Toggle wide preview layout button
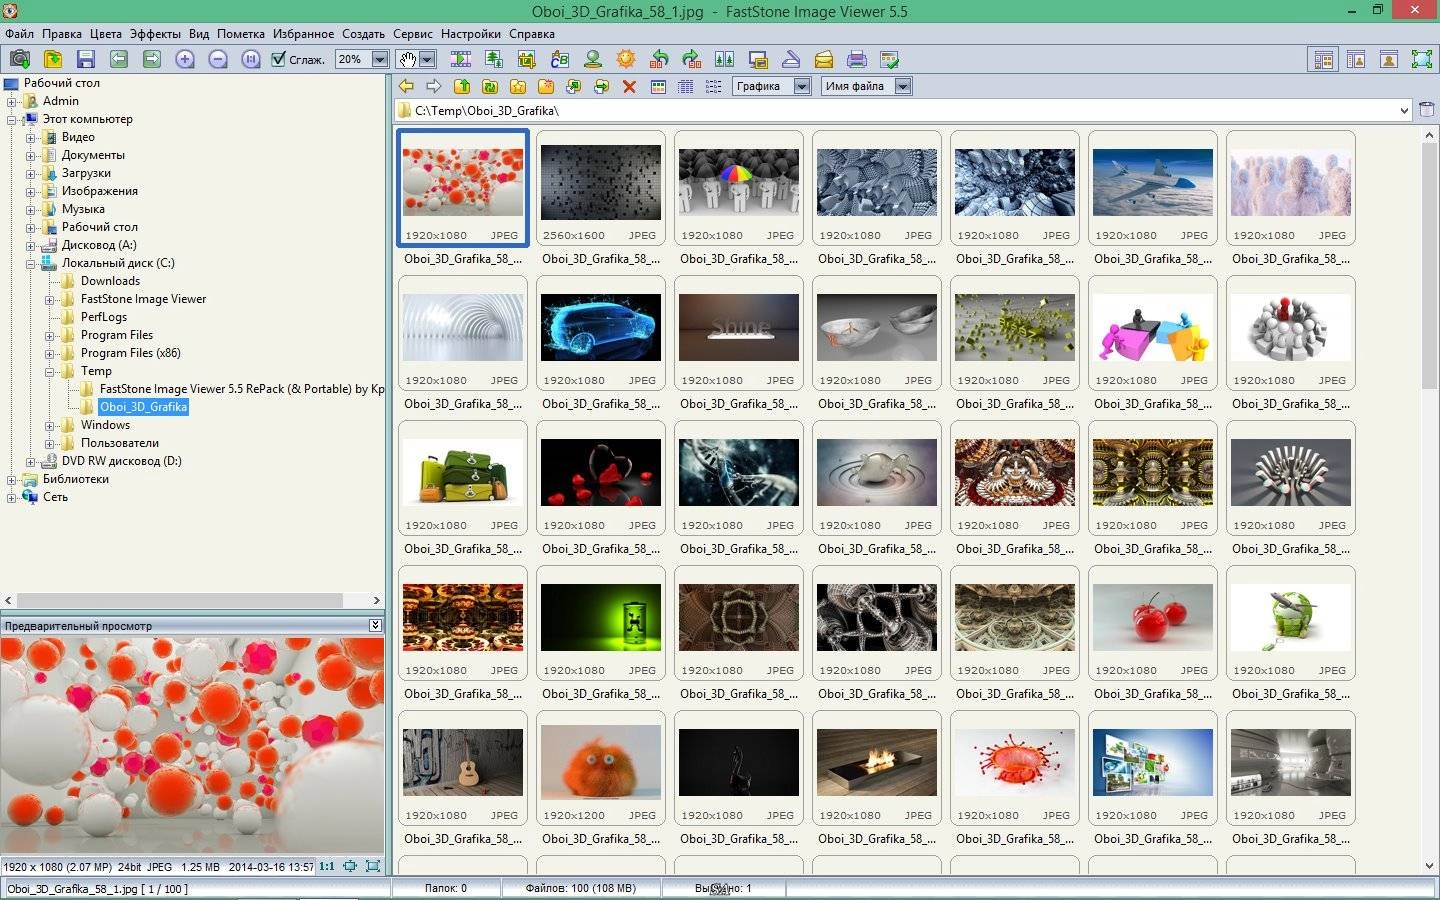1440x900 pixels. [x=1356, y=60]
